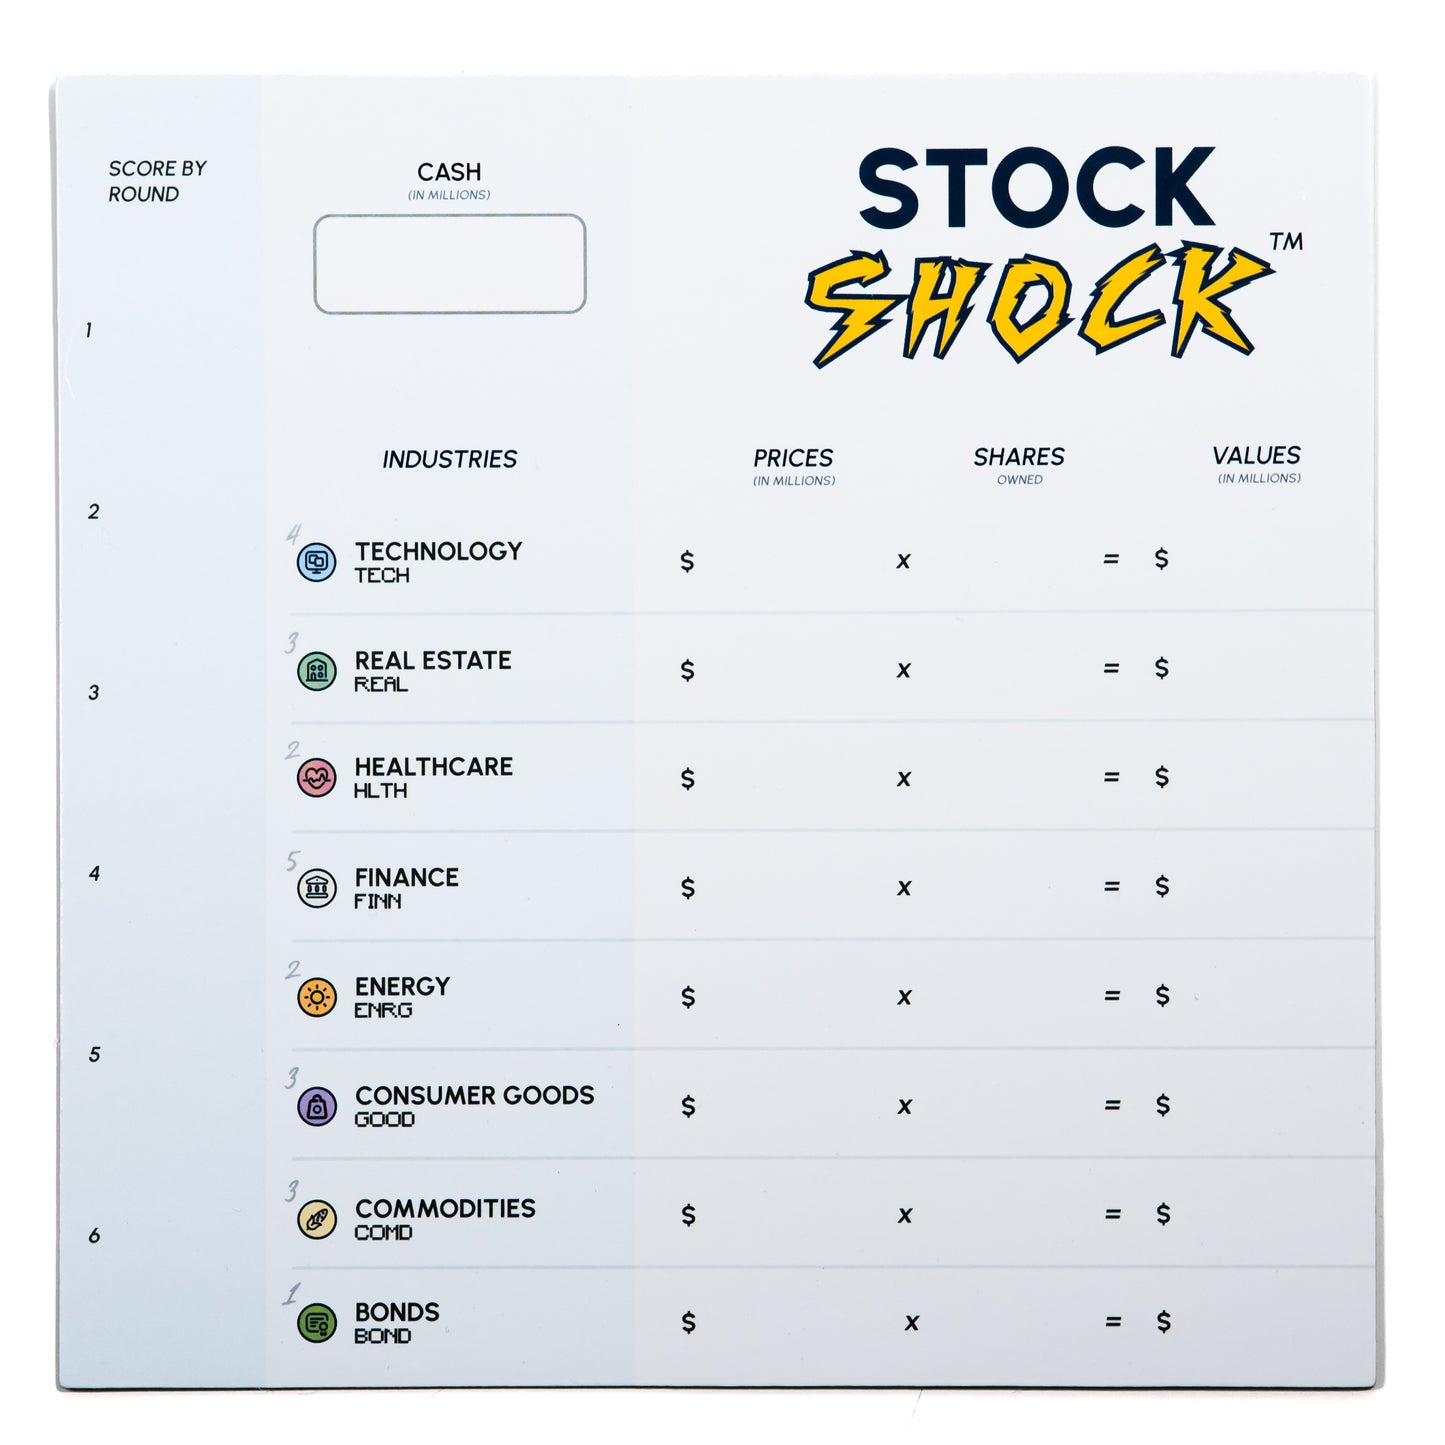1445x1445 pixels.
Task: Select the Real Estate building icon
Action: point(317,671)
